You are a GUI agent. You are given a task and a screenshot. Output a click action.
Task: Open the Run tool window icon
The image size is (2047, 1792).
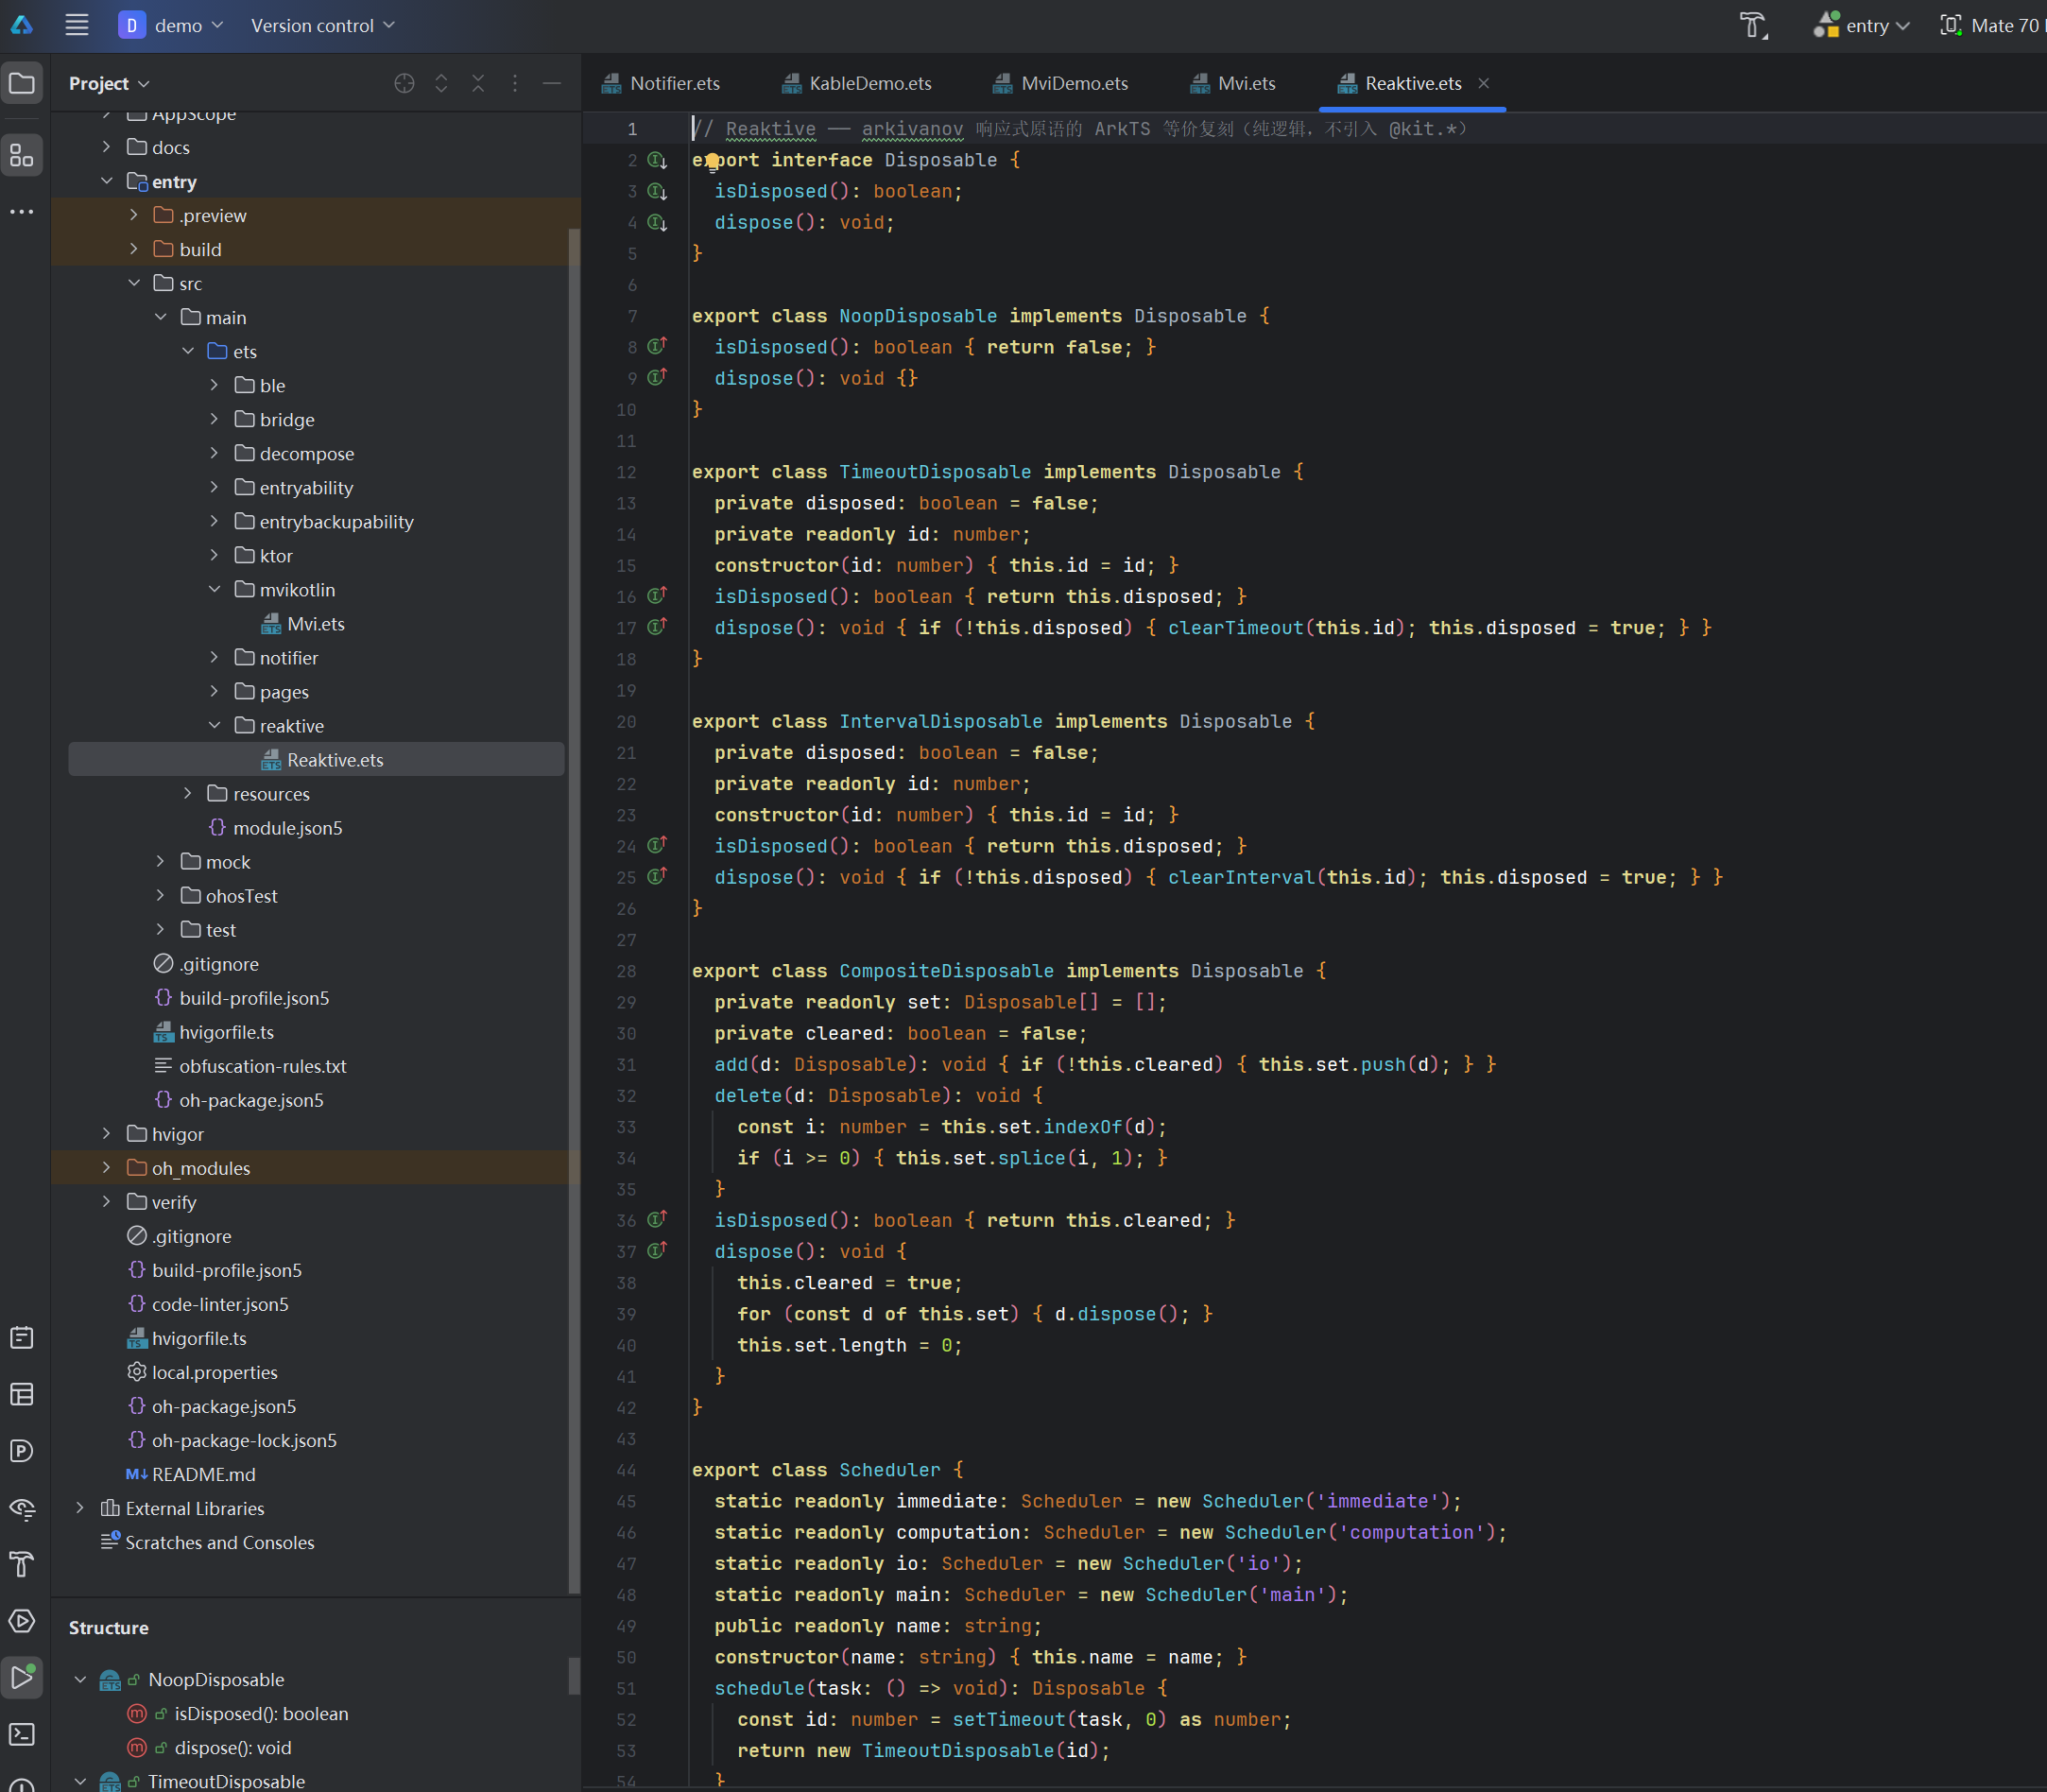tap(22, 1677)
